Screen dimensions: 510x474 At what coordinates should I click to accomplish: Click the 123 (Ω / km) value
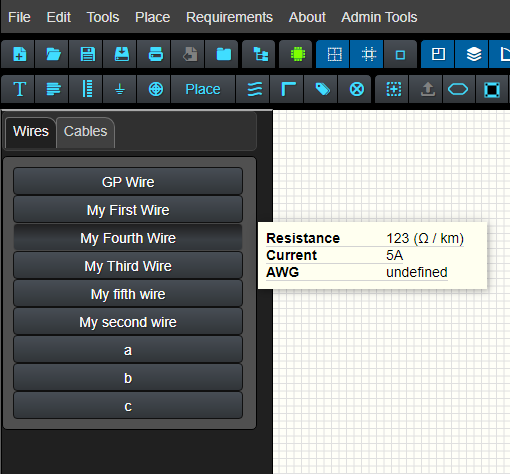[x=425, y=238]
